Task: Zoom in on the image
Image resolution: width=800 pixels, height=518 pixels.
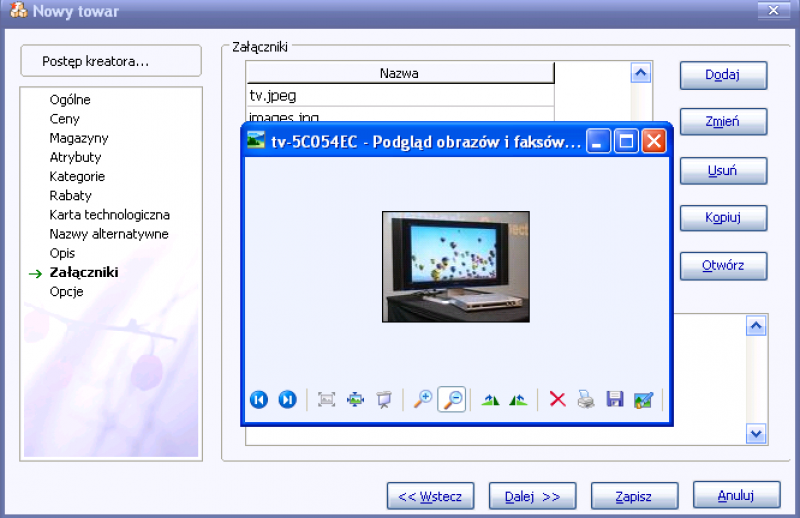Action: pos(423,399)
